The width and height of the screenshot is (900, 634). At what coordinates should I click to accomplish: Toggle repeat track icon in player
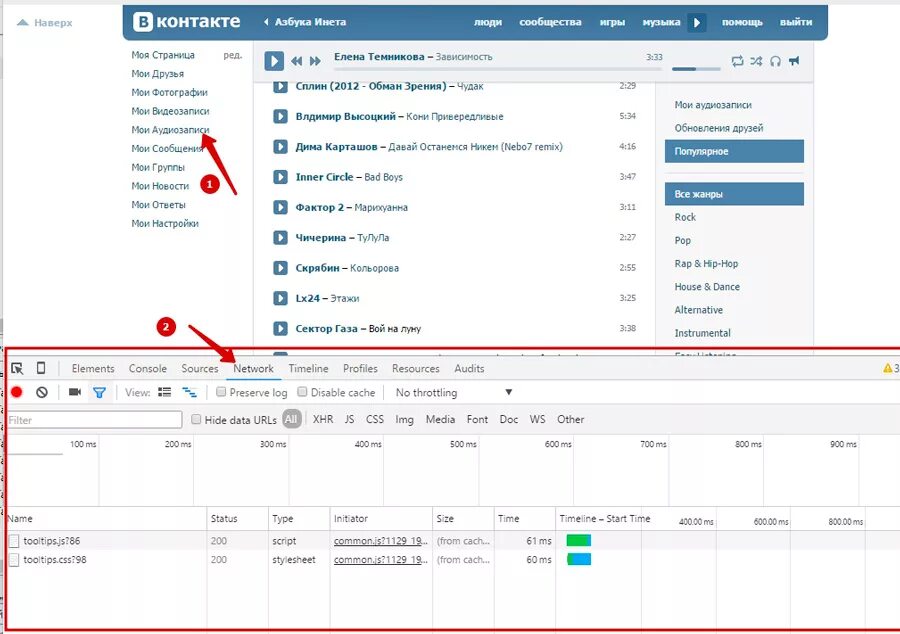point(738,61)
